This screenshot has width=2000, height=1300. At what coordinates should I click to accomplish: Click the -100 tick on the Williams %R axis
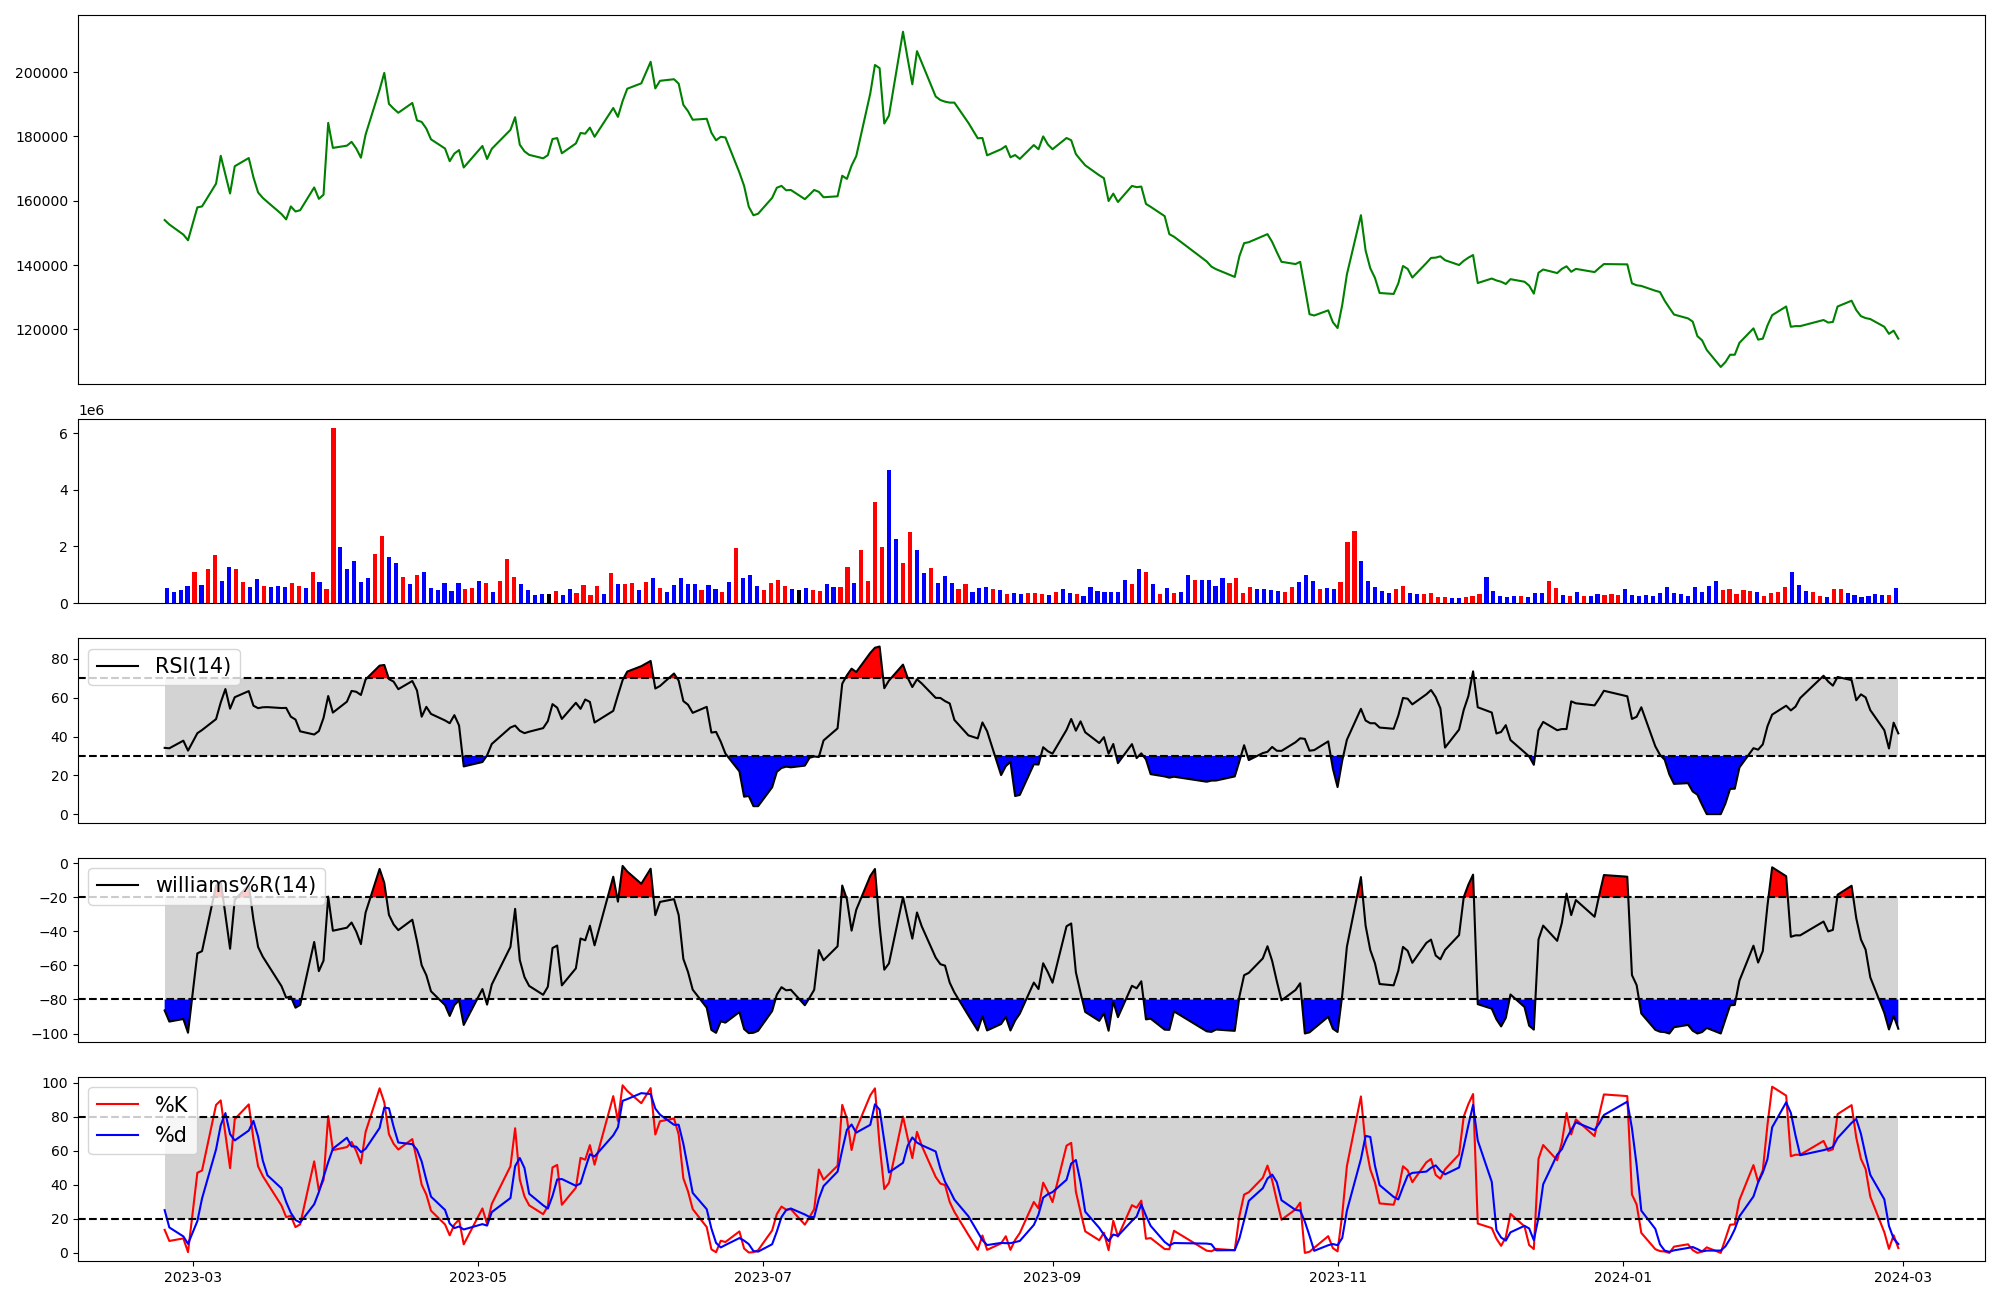tap(52, 1034)
